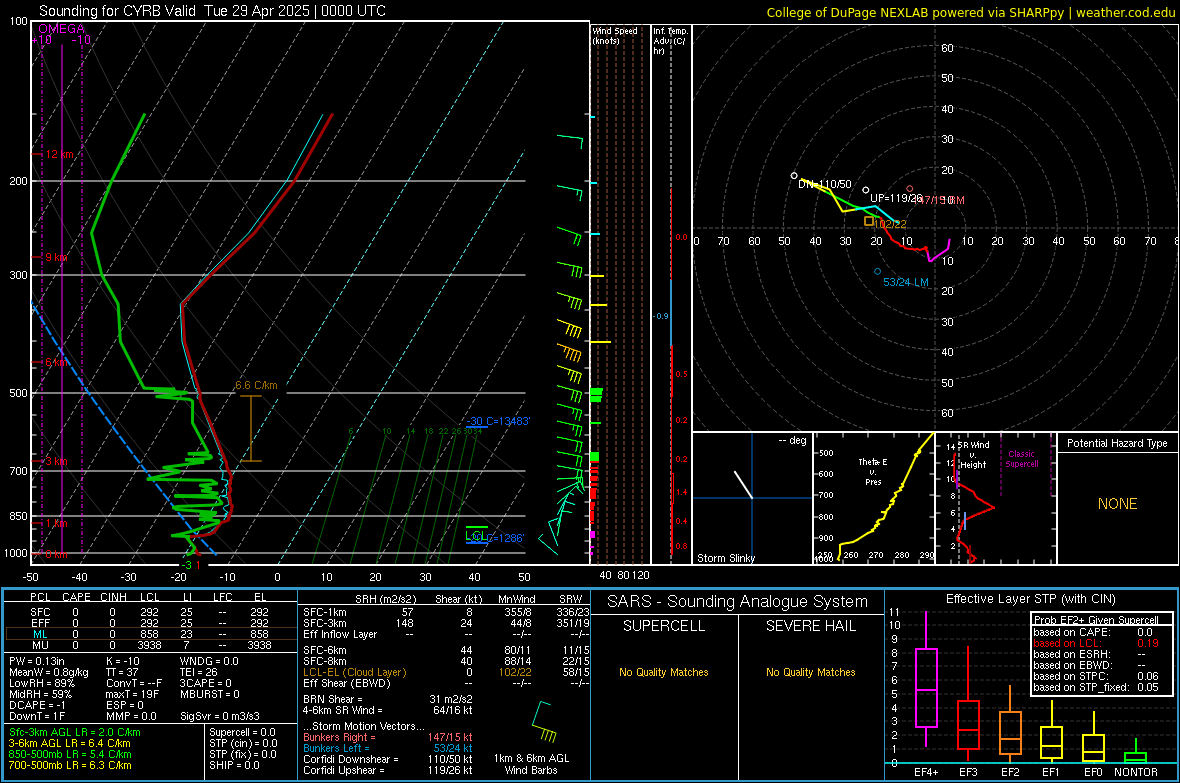The height and width of the screenshot is (783, 1180).
Task: Click the MeanW = 0.8g/kg value
Action: (49, 672)
